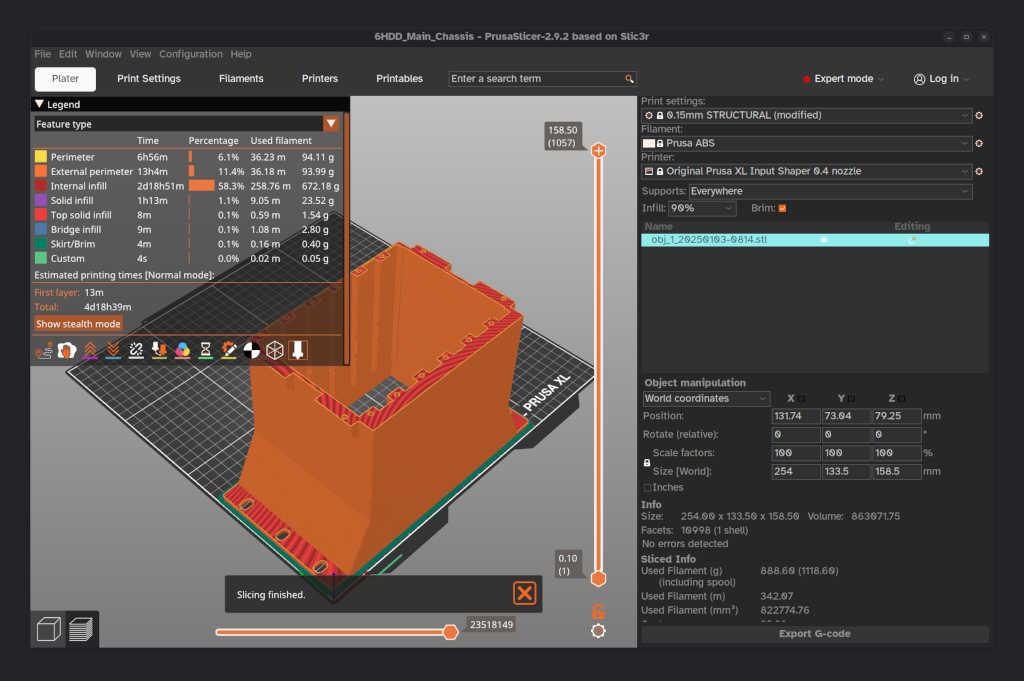Open layer slider settings cog icon

point(598,631)
